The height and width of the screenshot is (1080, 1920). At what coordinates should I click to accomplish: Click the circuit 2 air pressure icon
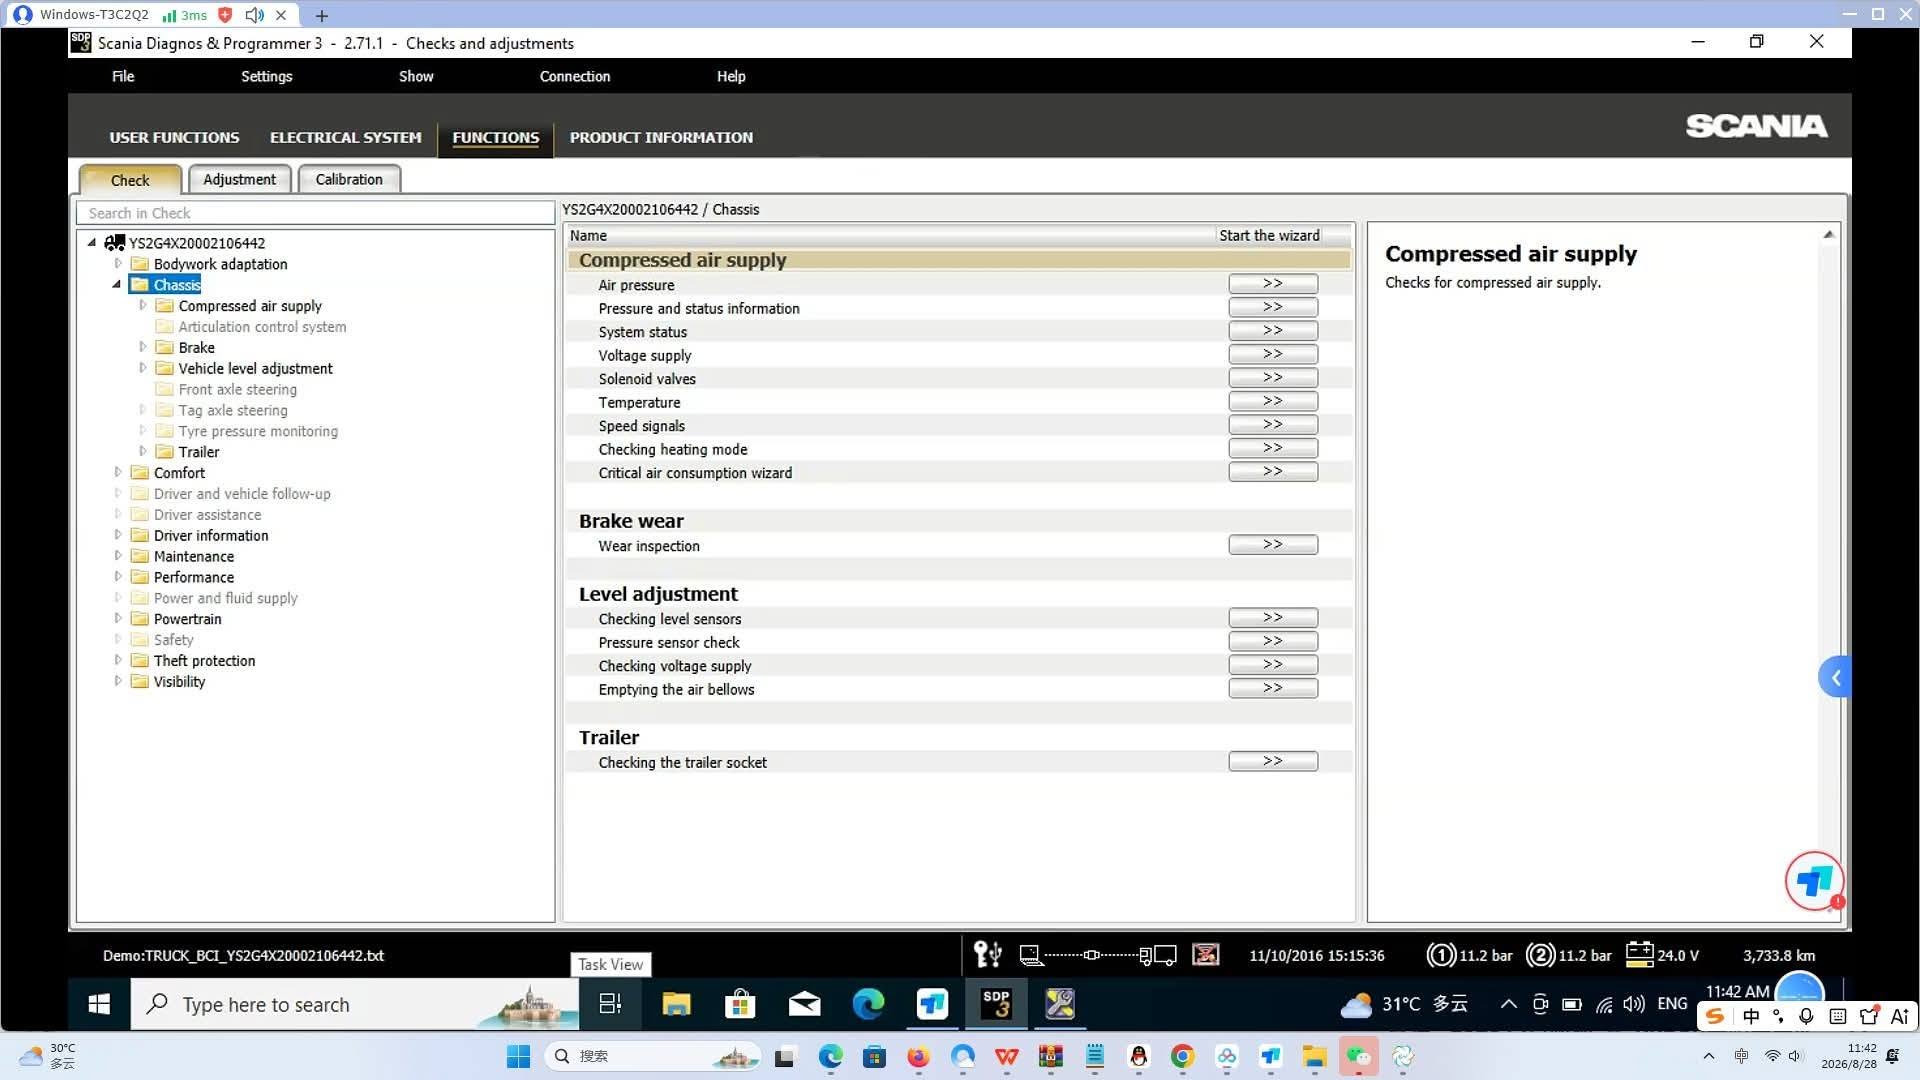tap(1540, 955)
